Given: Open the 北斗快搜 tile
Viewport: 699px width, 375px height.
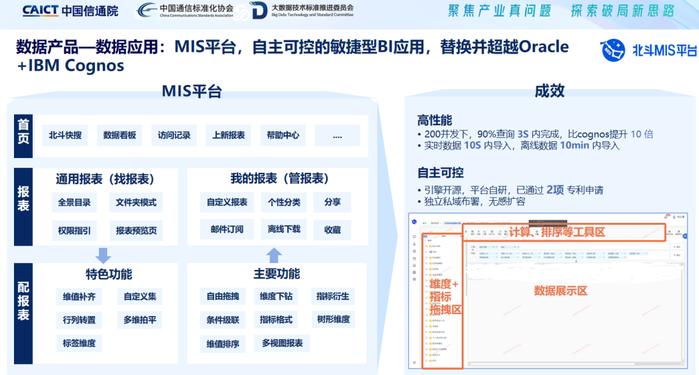Looking at the screenshot, I should tap(65, 135).
